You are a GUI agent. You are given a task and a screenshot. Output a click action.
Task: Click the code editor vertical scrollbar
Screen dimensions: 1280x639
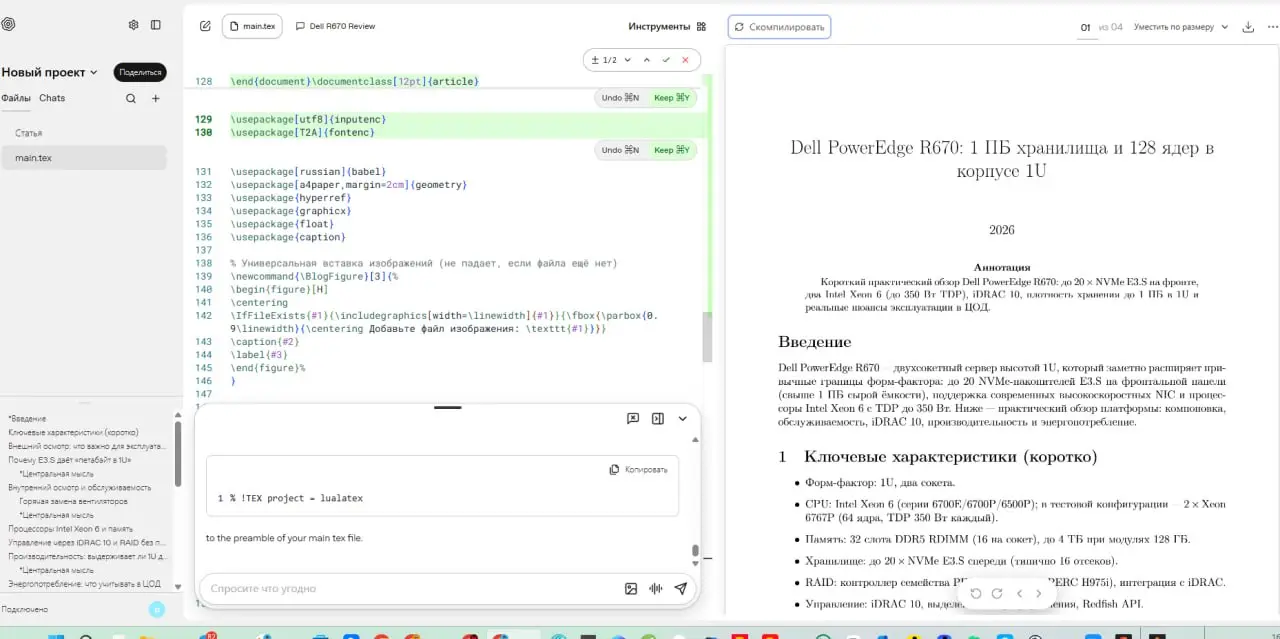coord(708,337)
